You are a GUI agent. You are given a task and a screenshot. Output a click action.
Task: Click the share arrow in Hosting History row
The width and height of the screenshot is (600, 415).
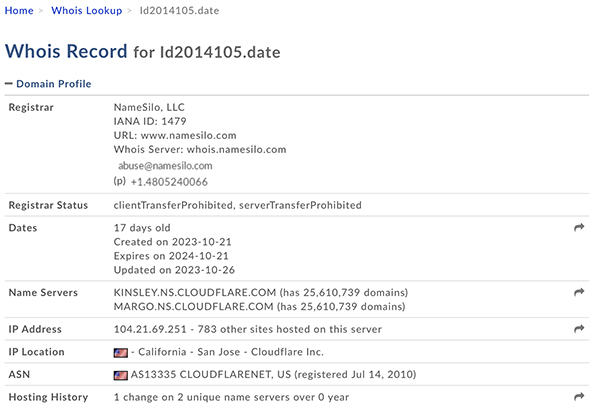(x=579, y=397)
